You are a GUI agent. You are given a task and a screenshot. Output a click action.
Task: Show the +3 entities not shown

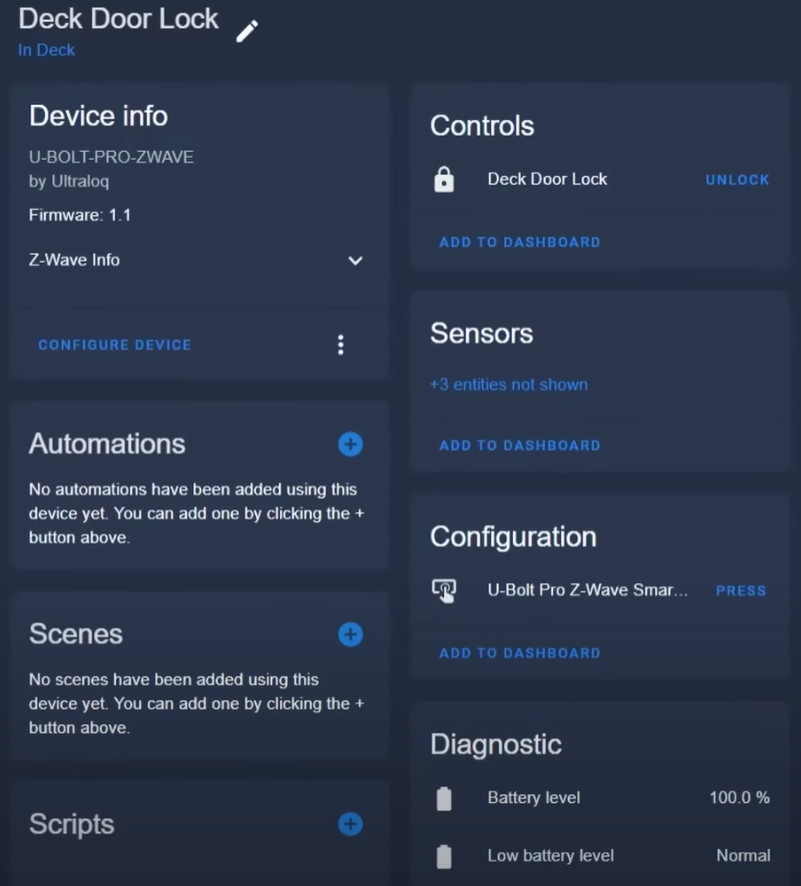509,385
